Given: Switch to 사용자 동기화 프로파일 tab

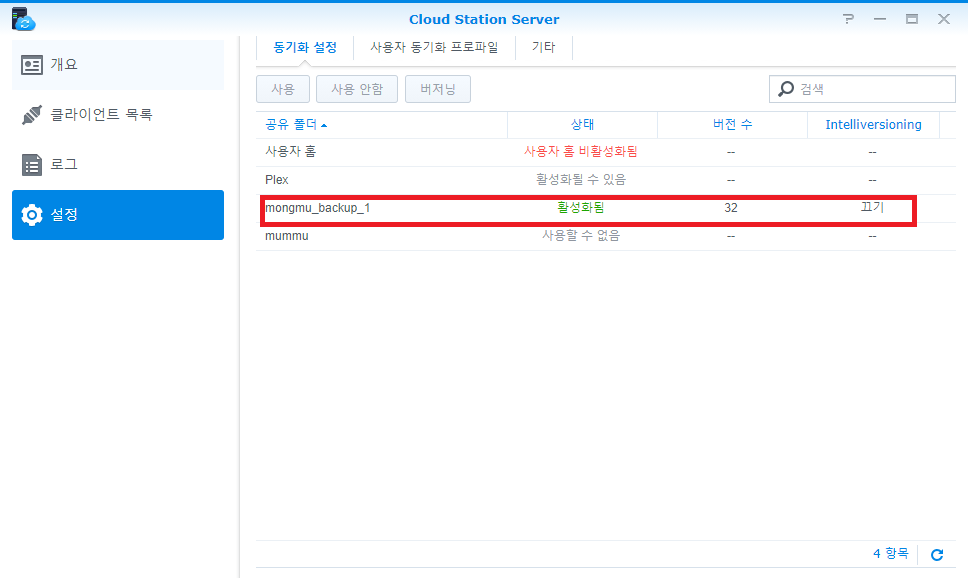Looking at the screenshot, I should [x=434, y=48].
